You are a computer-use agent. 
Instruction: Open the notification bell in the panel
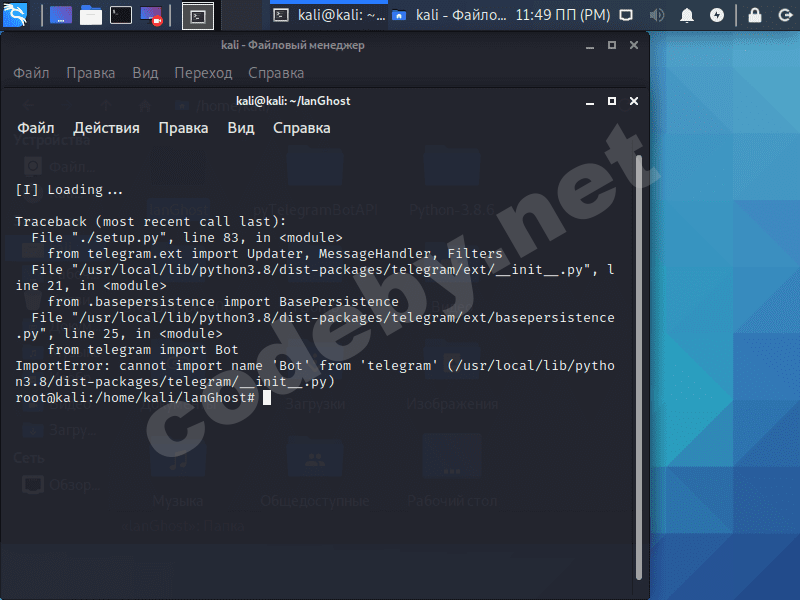point(688,14)
